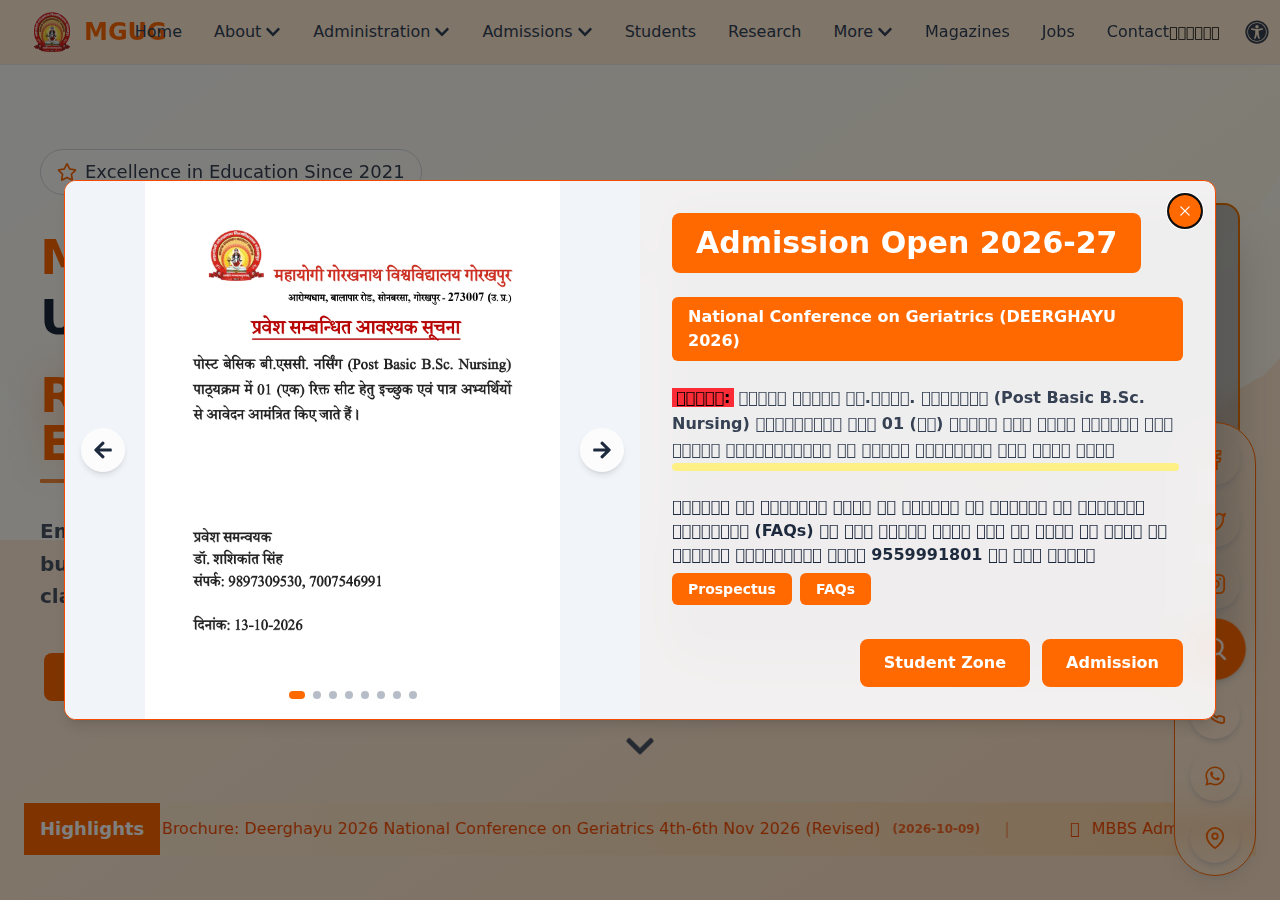
Task: Click the down chevron below popup
Action: [640, 746]
